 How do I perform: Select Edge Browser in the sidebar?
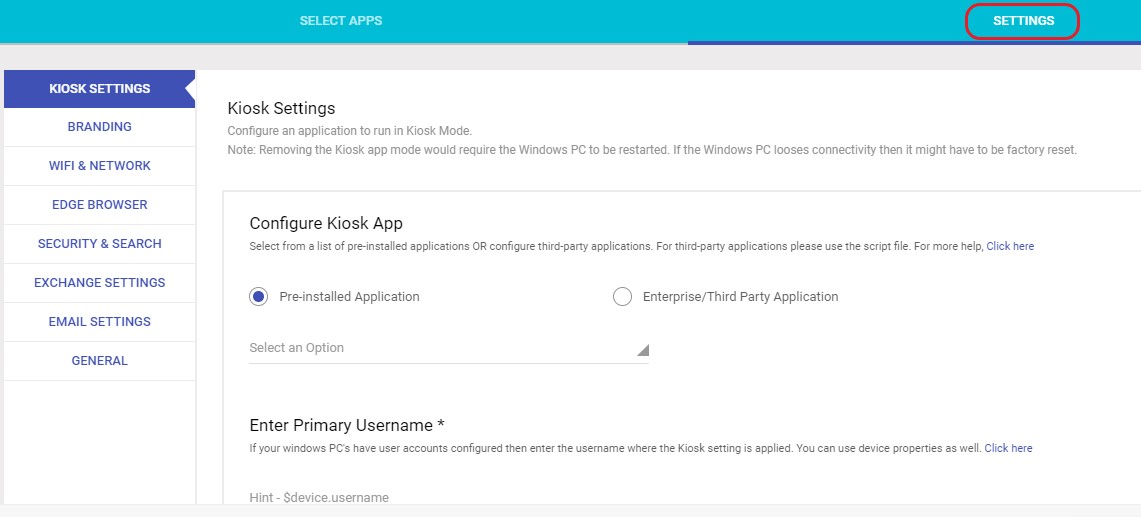point(100,205)
